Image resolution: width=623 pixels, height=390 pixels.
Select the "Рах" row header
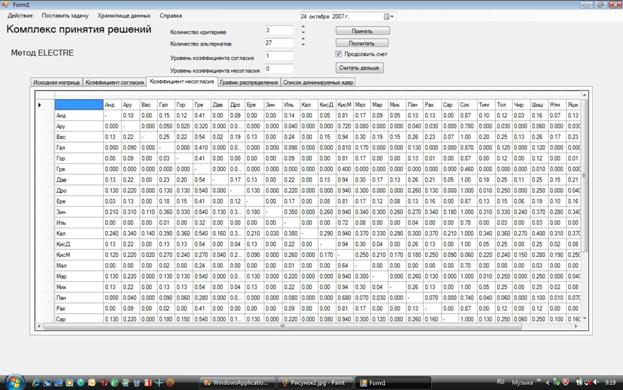[x=79, y=309]
